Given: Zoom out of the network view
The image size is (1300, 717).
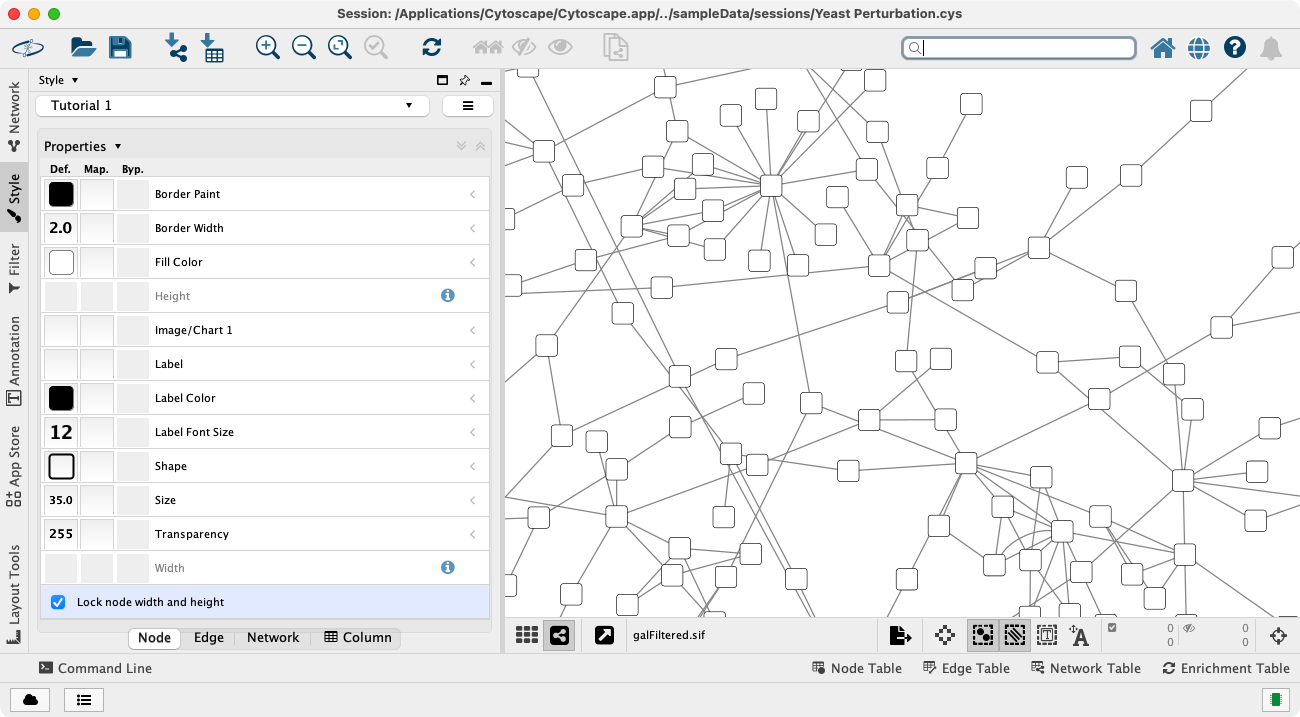Looking at the screenshot, I should pos(303,47).
